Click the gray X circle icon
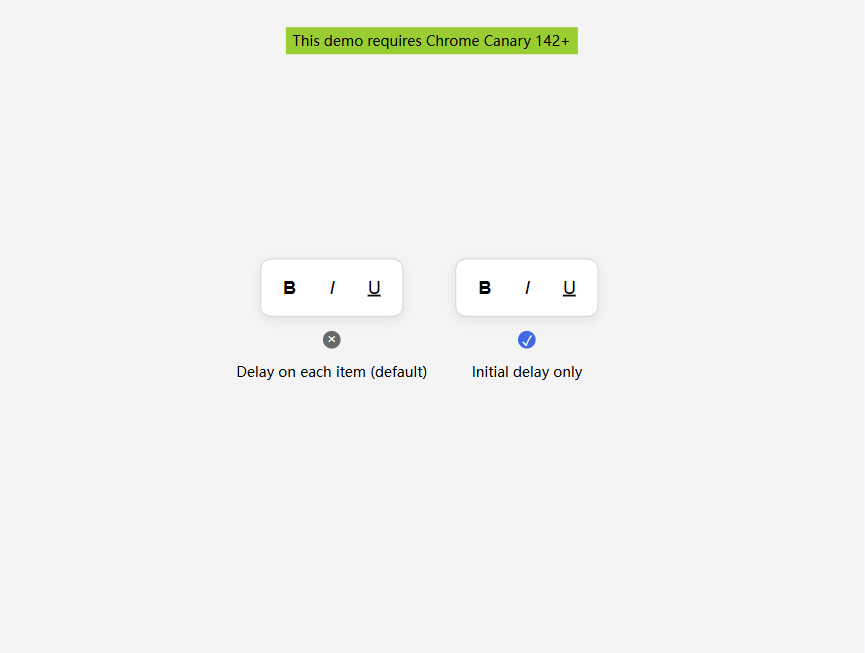 [332, 340]
